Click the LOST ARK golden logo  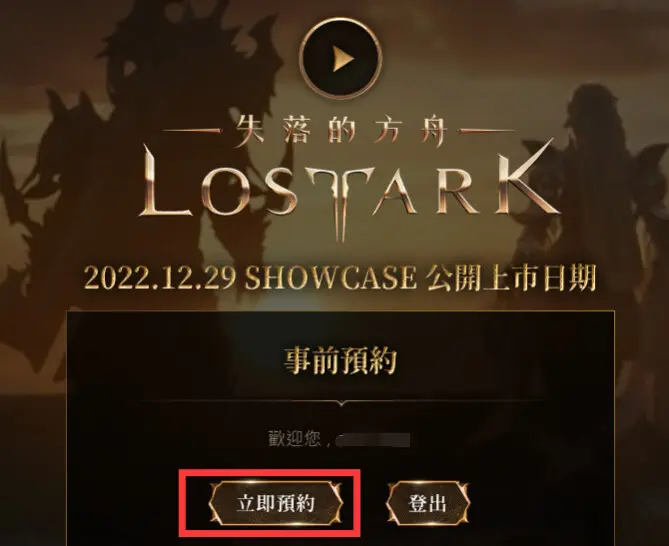(347, 188)
